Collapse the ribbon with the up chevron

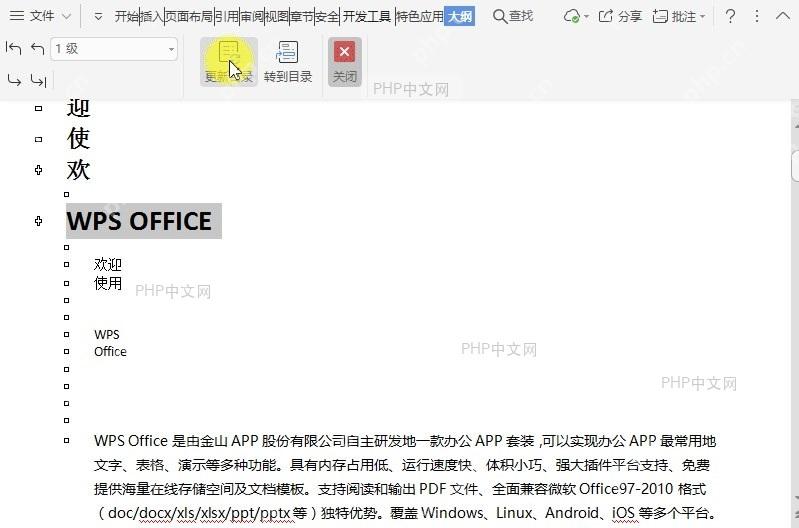coord(783,16)
